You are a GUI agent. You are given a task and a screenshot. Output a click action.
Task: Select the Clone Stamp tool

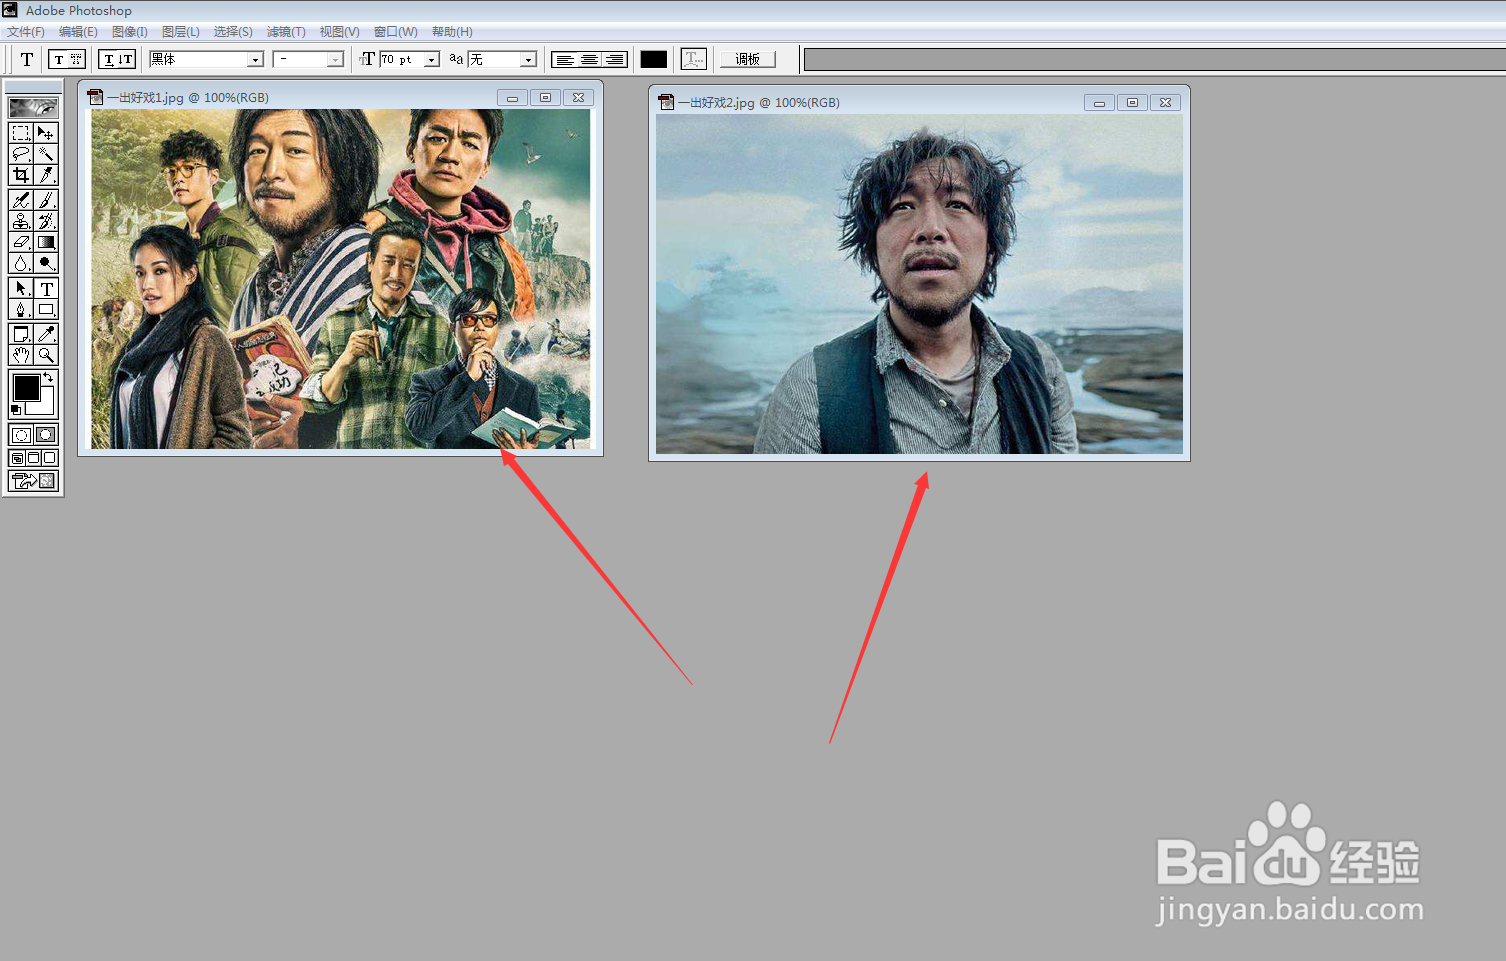(21, 221)
